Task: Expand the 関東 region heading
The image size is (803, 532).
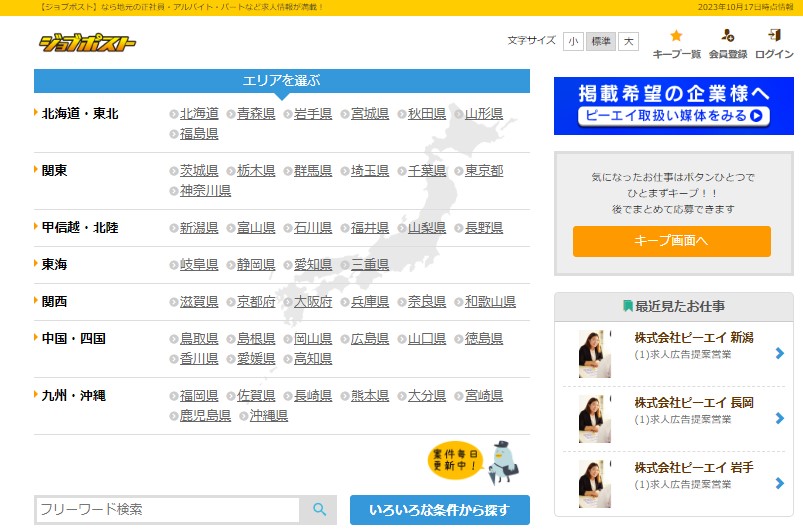Action: [54, 170]
